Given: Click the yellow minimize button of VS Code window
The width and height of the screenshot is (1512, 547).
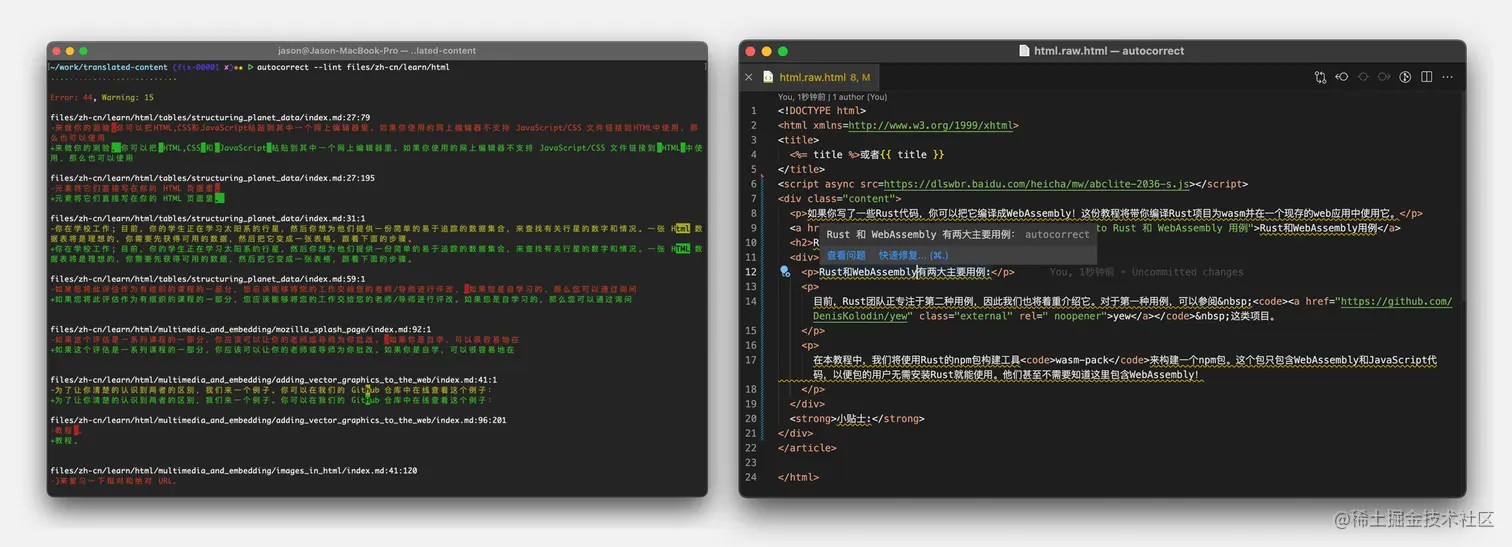Looking at the screenshot, I should click(768, 51).
